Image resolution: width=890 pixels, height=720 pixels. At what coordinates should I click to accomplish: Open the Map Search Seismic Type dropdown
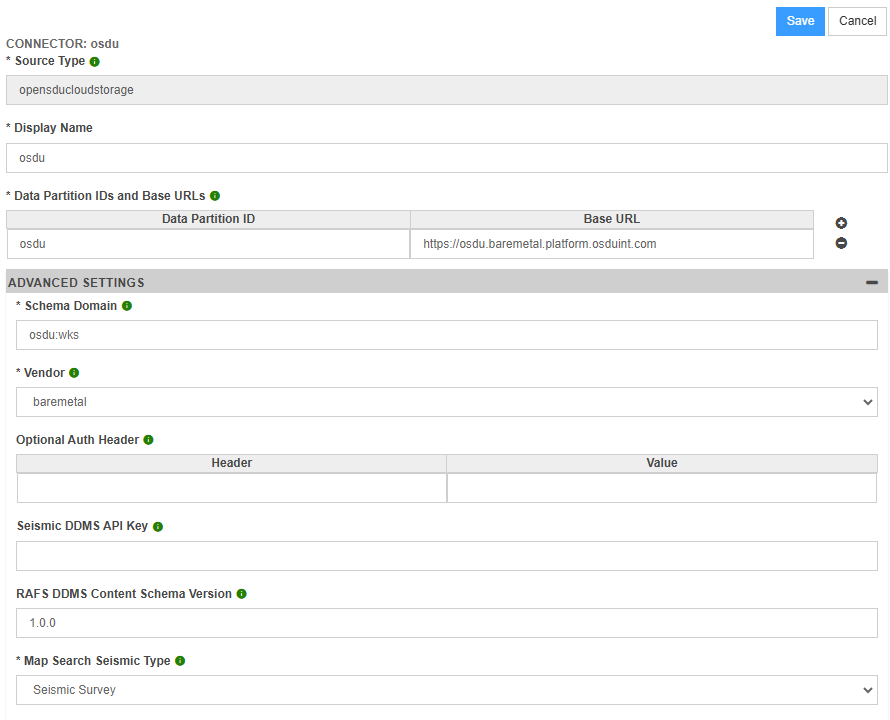point(446,690)
